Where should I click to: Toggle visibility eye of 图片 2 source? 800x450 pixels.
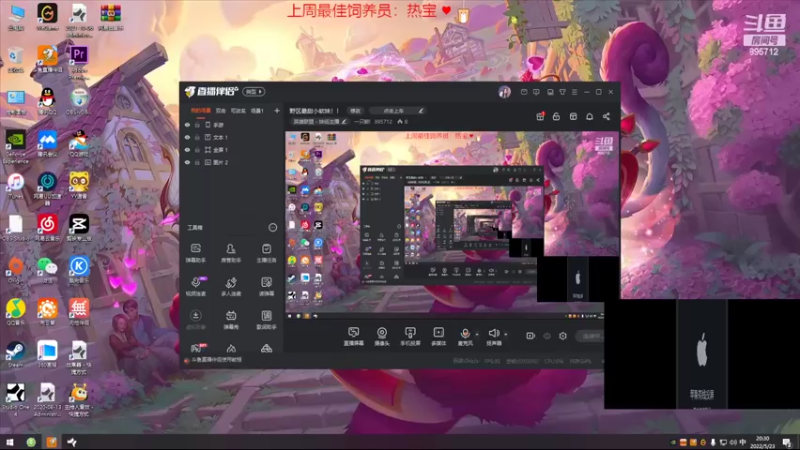[187, 162]
